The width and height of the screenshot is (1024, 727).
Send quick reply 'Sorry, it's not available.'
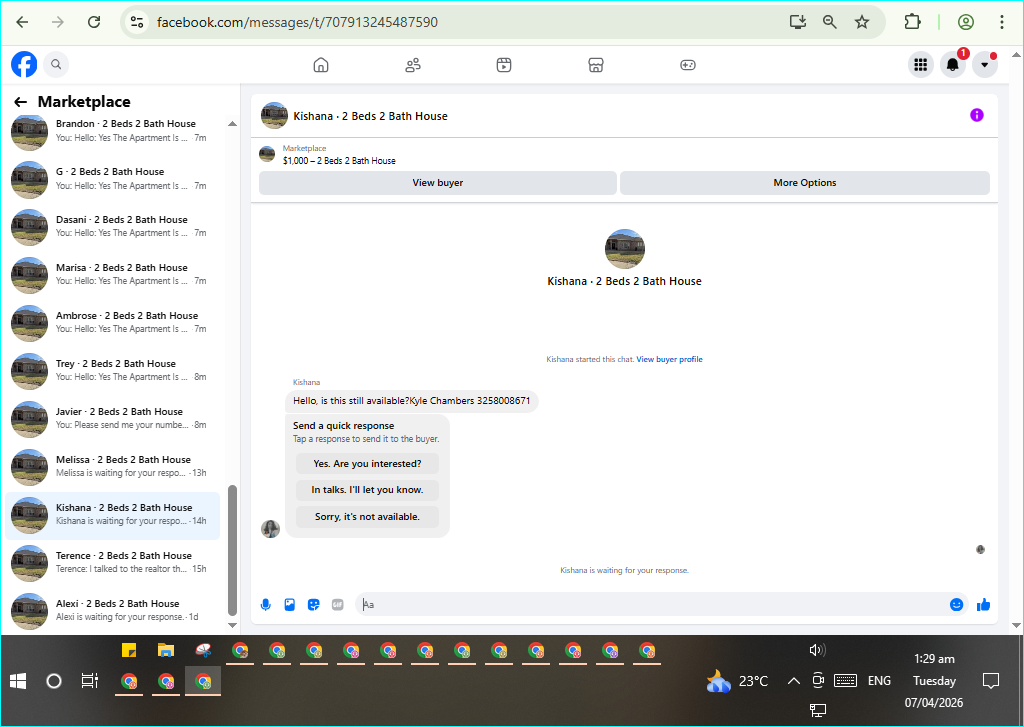[x=367, y=517]
